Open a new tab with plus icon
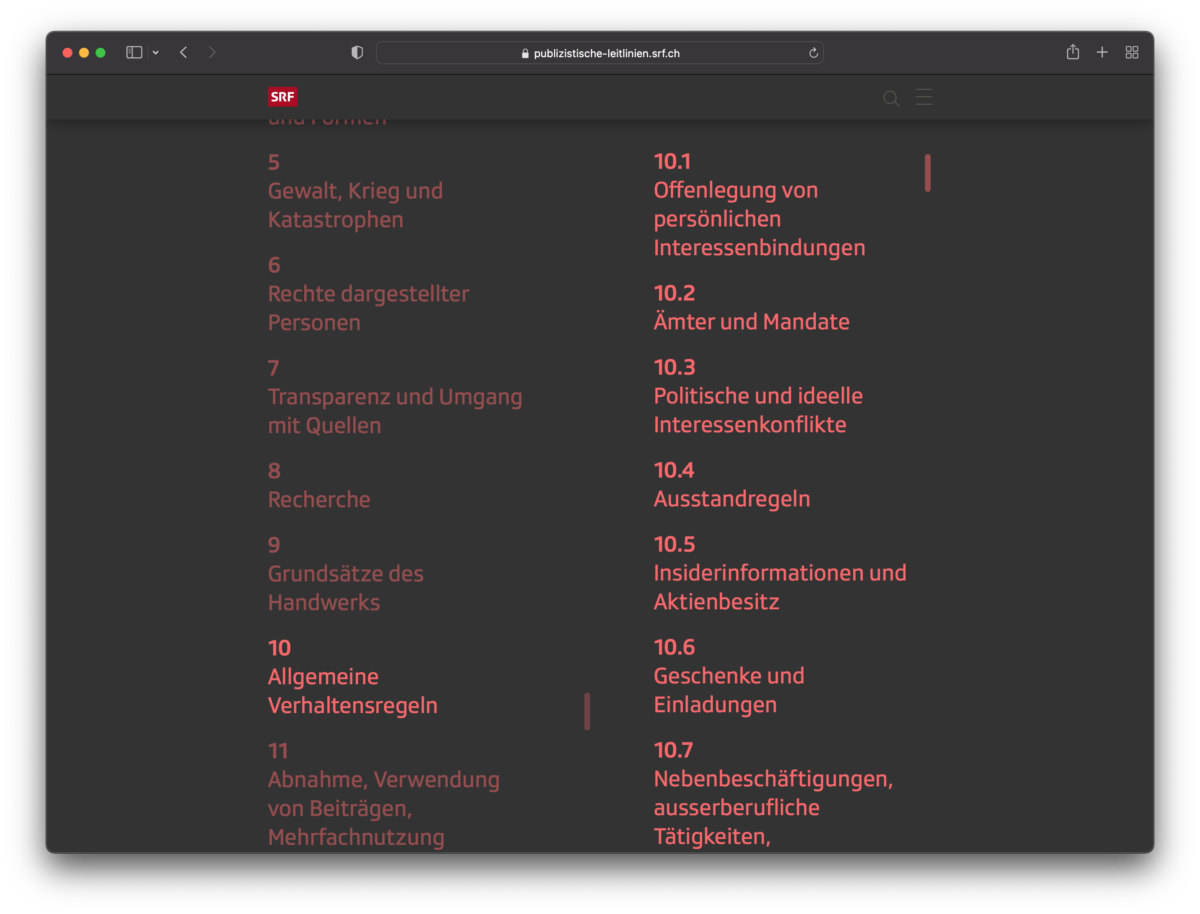The width and height of the screenshot is (1200, 914). click(1102, 53)
